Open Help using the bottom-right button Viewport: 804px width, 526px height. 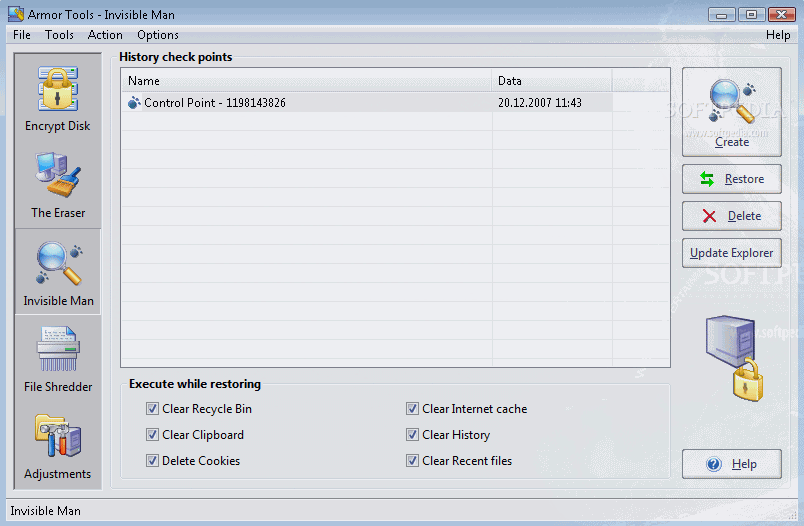tap(732, 464)
